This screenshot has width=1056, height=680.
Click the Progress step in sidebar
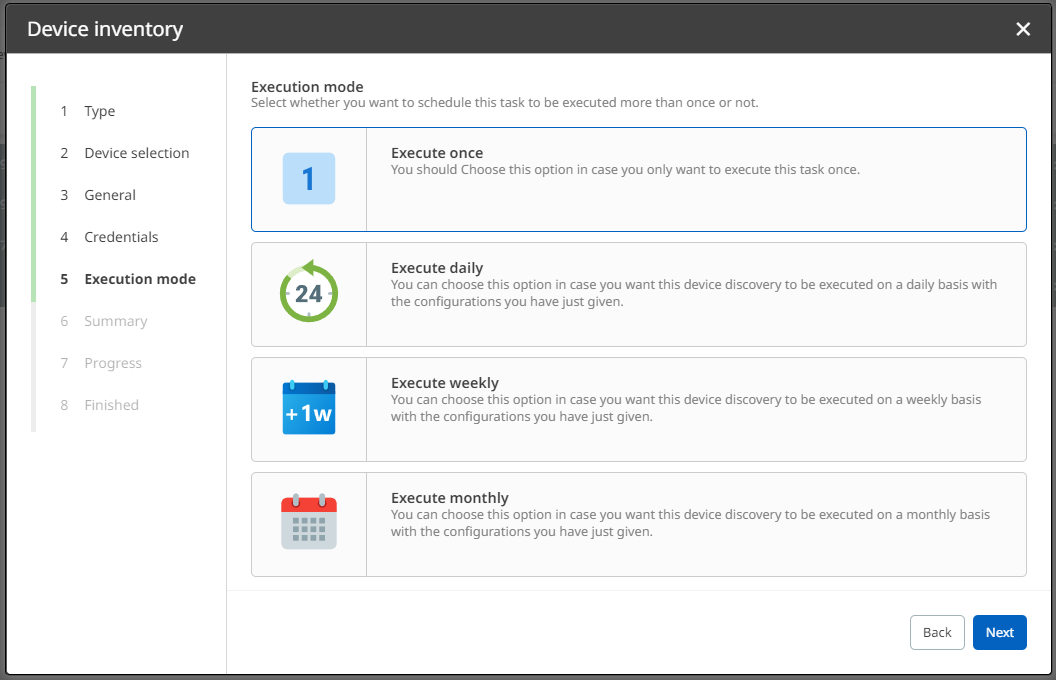point(113,363)
